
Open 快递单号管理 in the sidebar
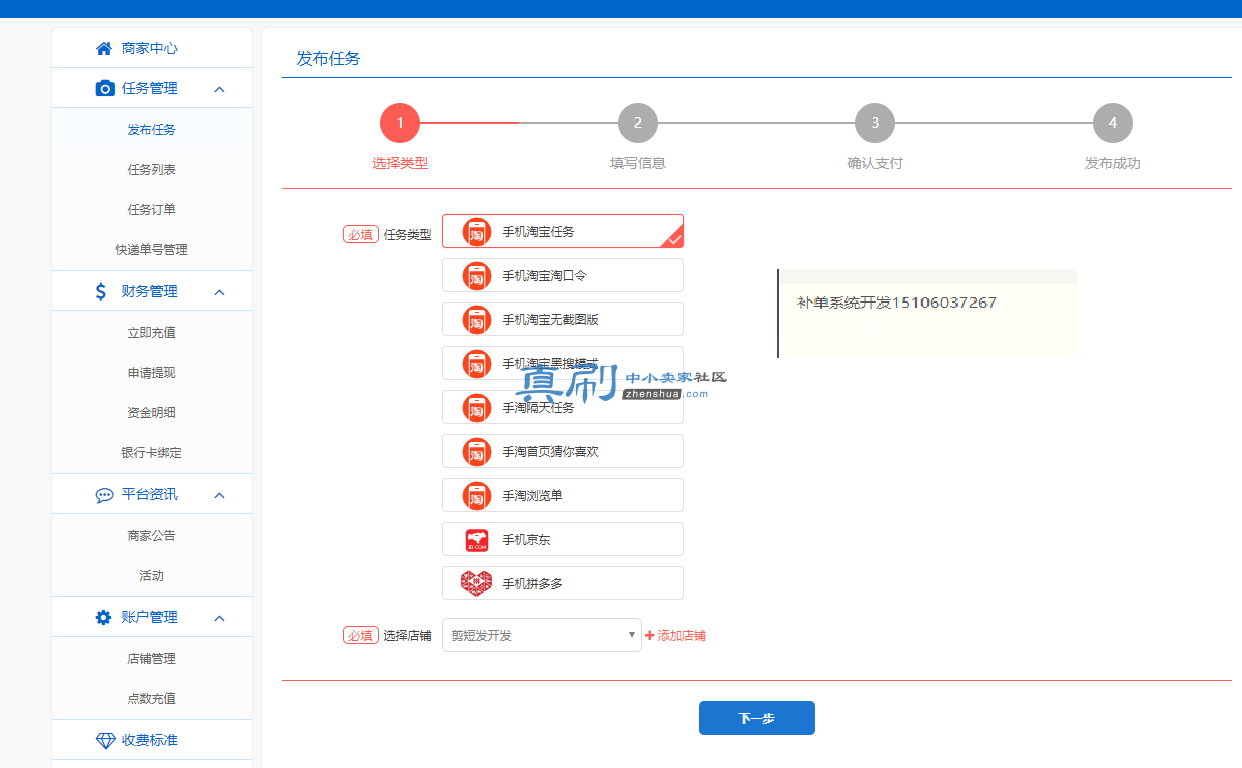click(152, 249)
